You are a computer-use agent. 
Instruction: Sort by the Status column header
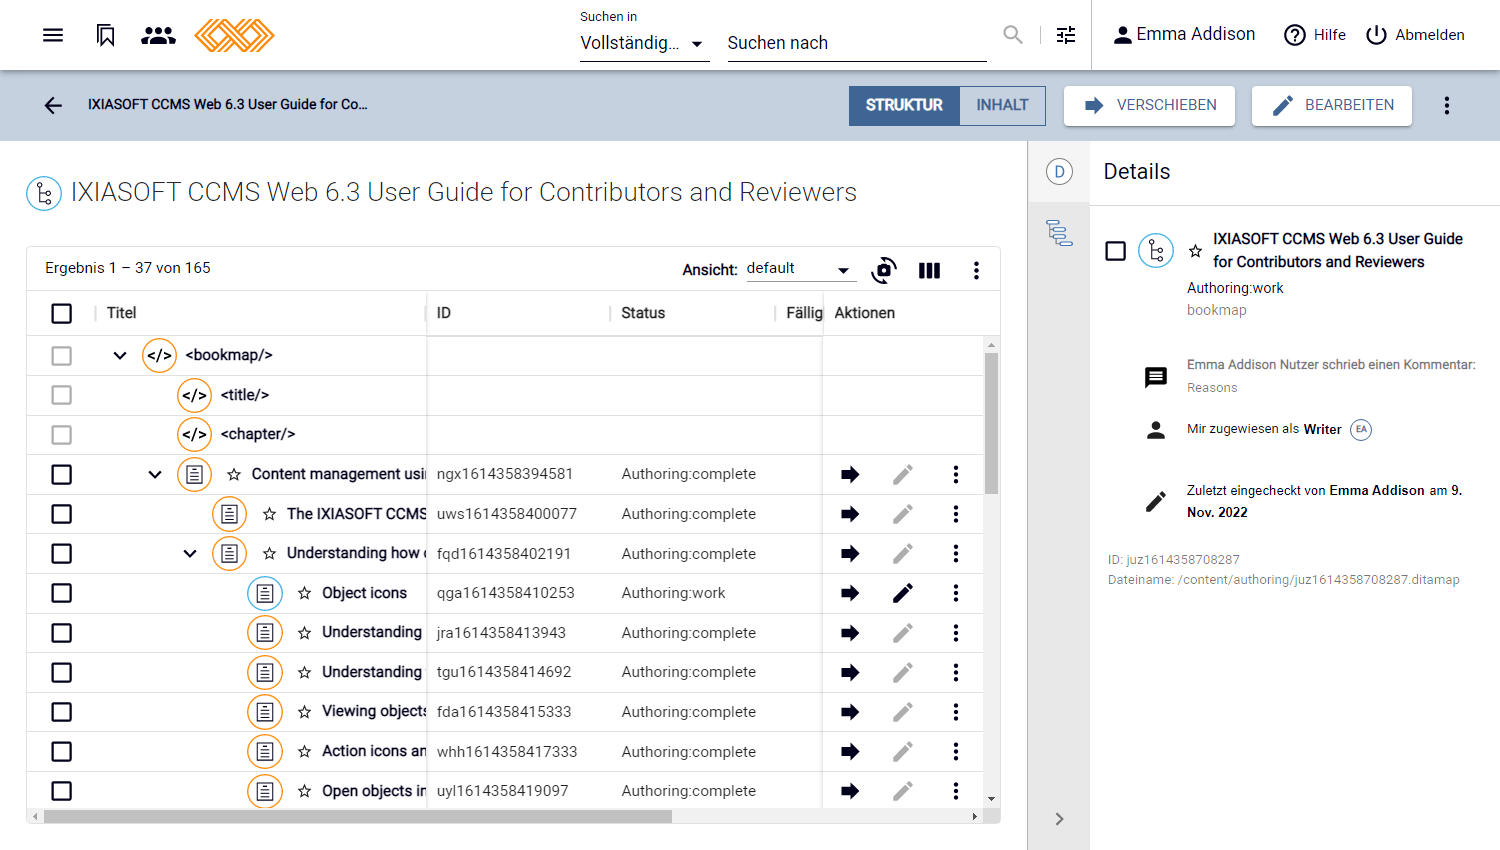pyautogui.click(x=643, y=313)
